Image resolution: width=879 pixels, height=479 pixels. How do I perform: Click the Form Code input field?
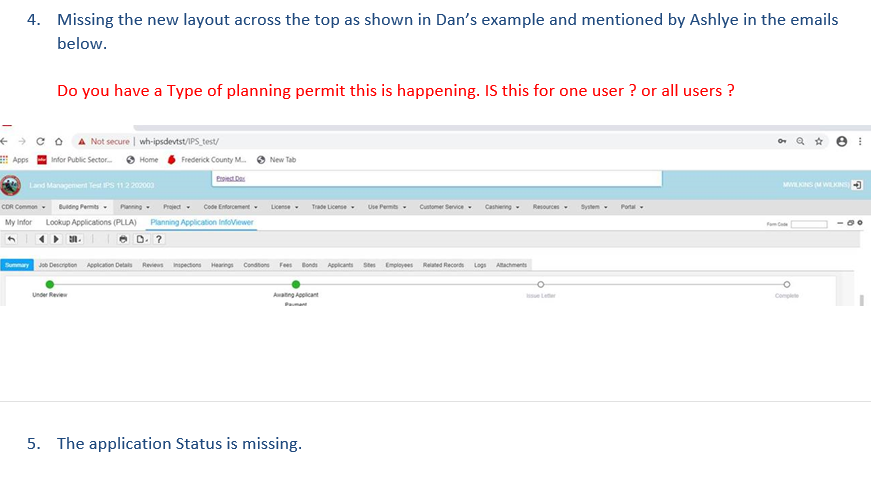point(809,224)
